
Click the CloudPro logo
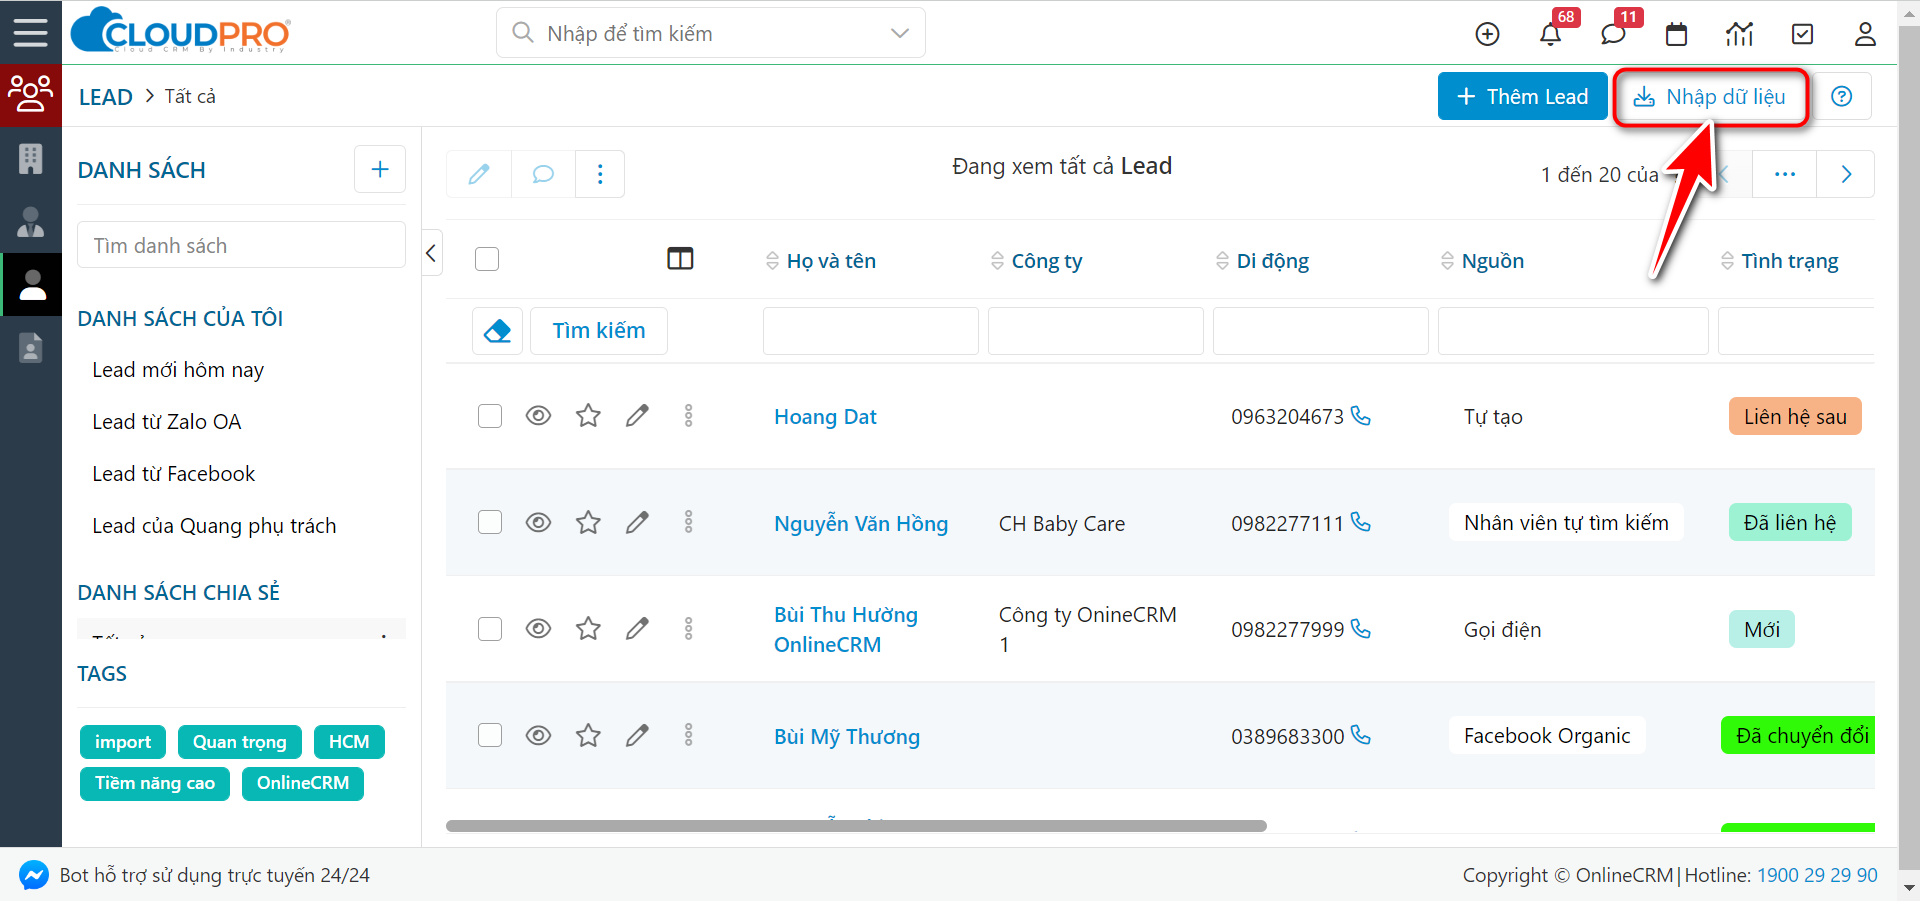pos(181,31)
